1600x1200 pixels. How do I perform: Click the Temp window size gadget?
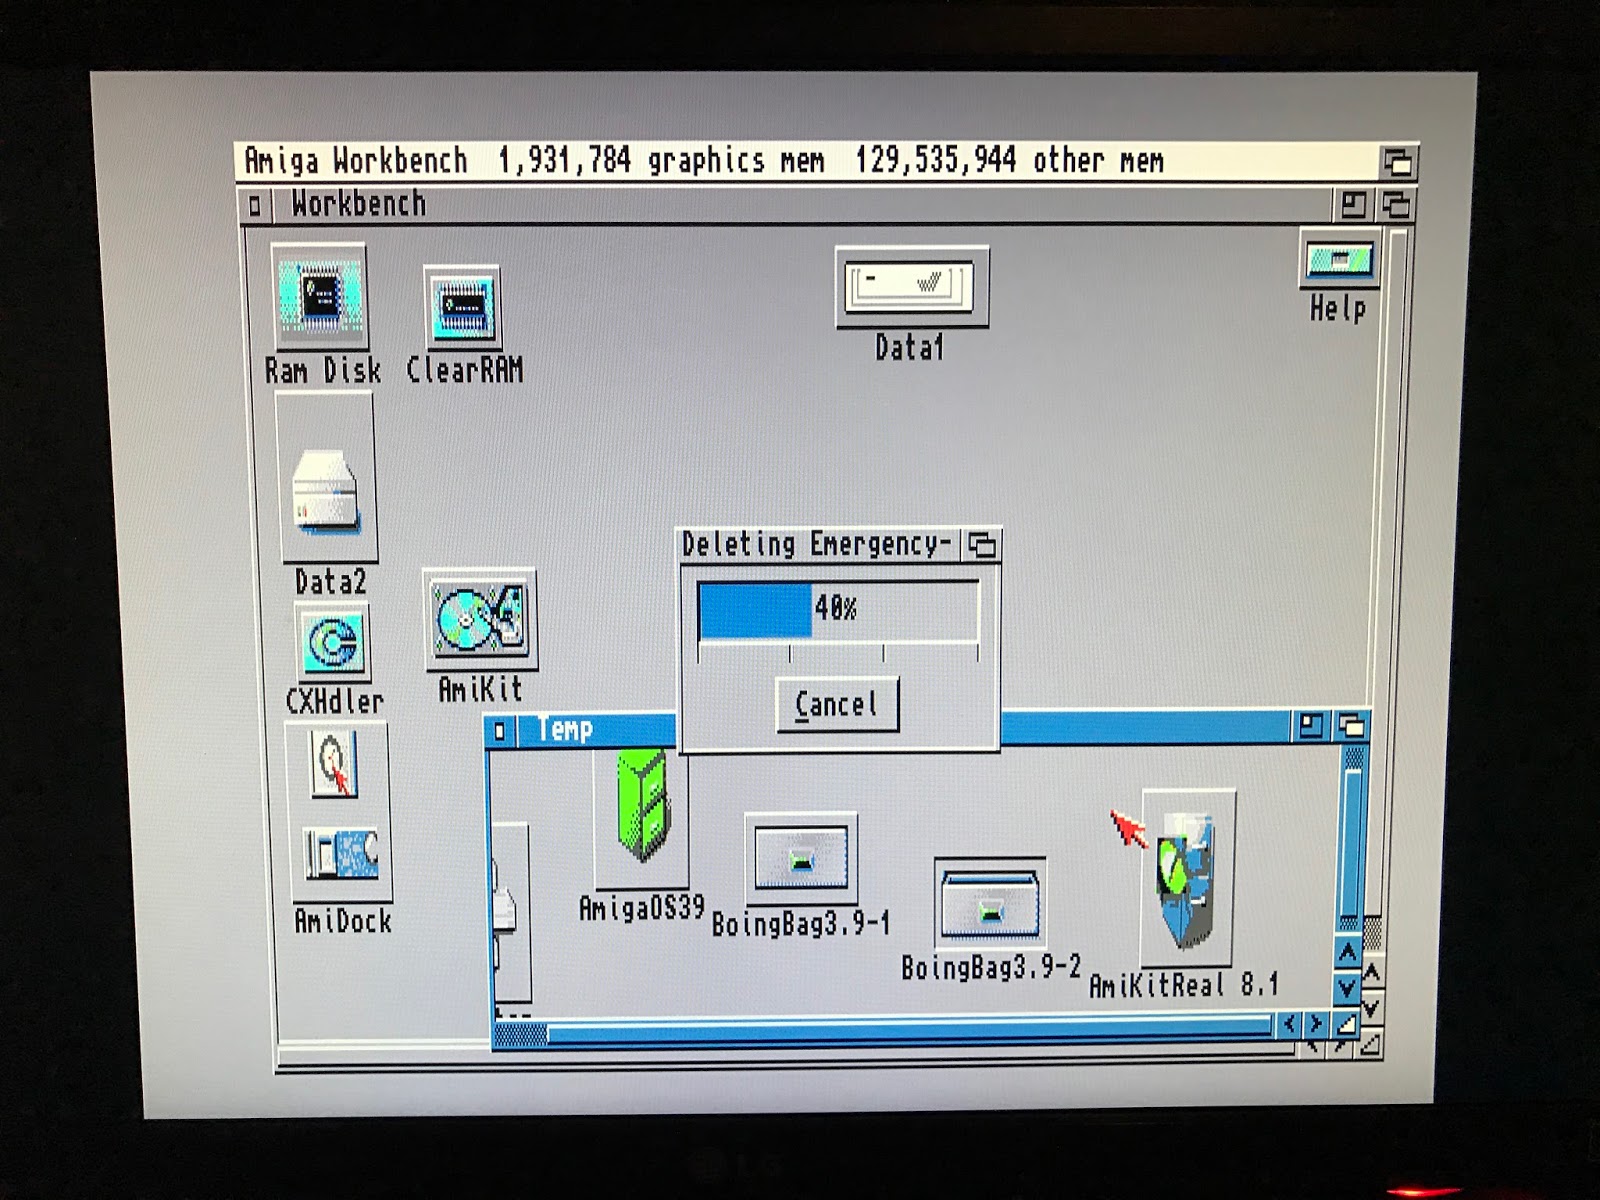click(1348, 1025)
